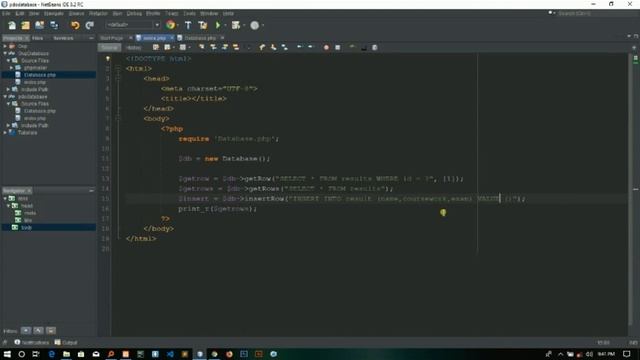The height and width of the screenshot is (360, 640).
Task: Close the index.php editor tab
Action: click(172, 38)
